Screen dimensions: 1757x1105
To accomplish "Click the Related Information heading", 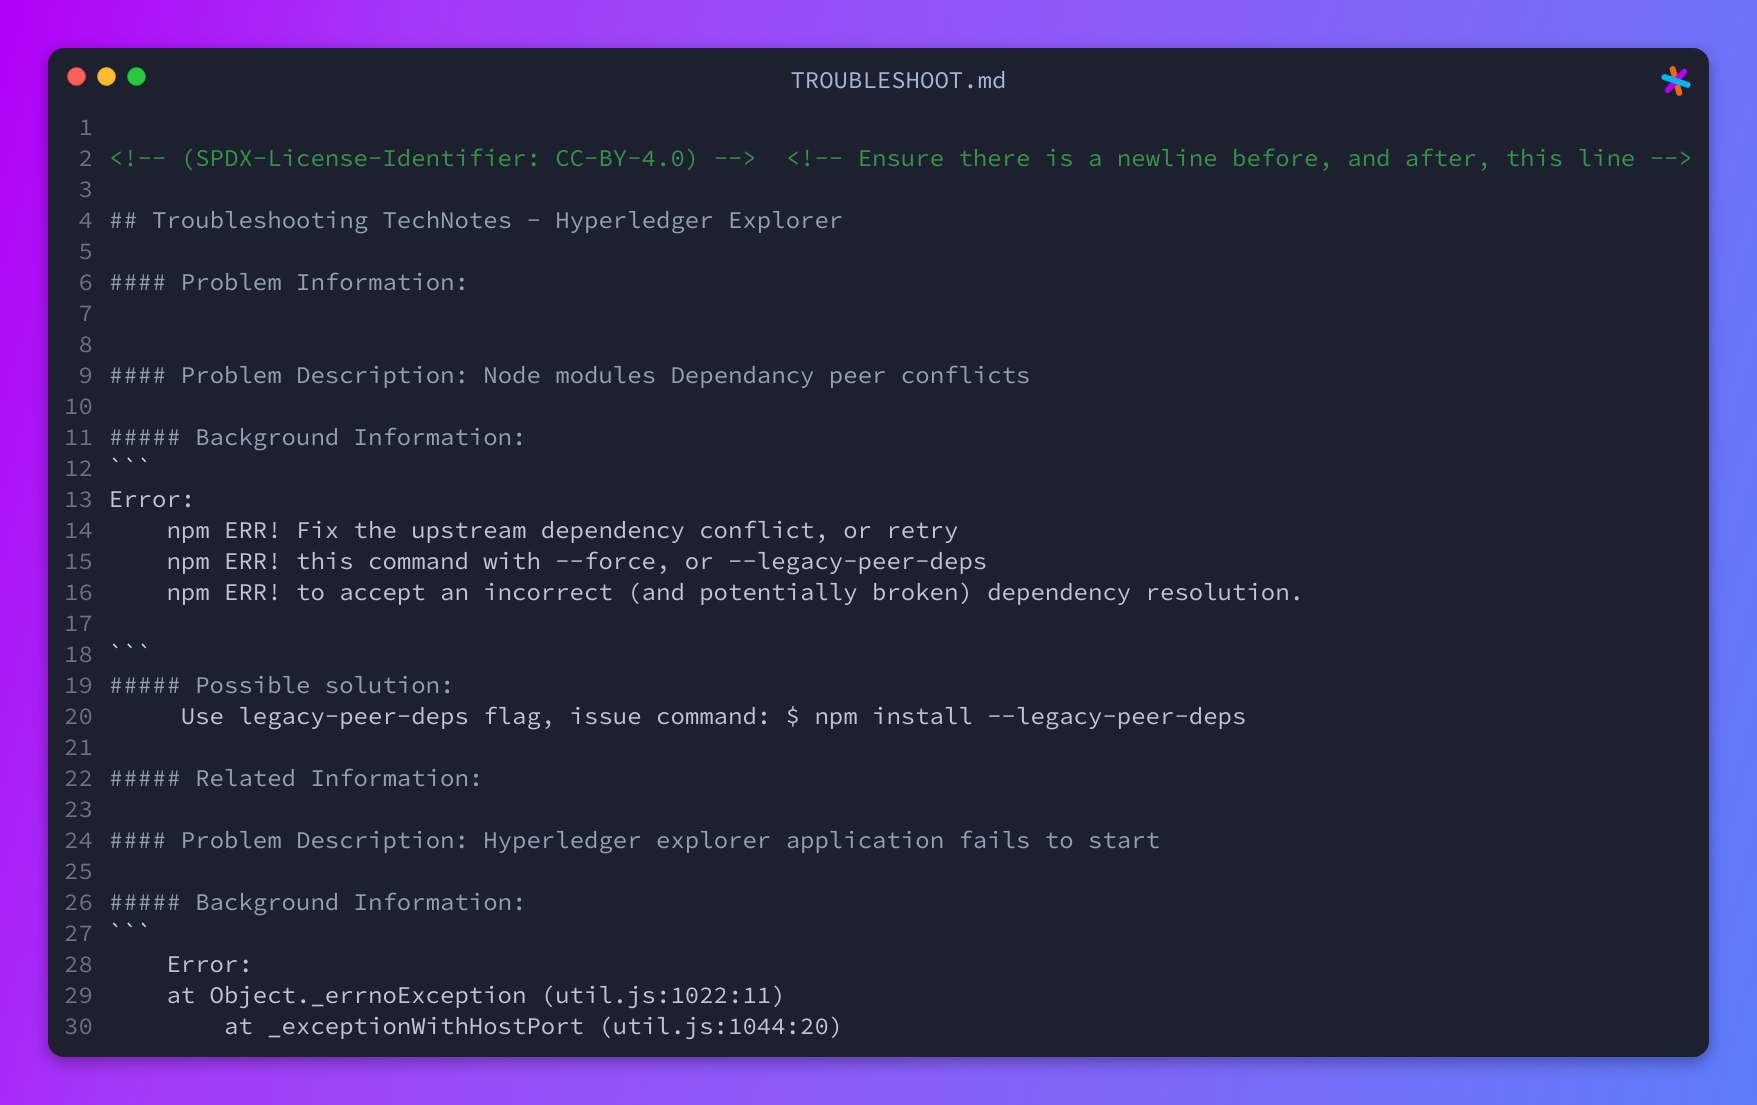I will (295, 779).
